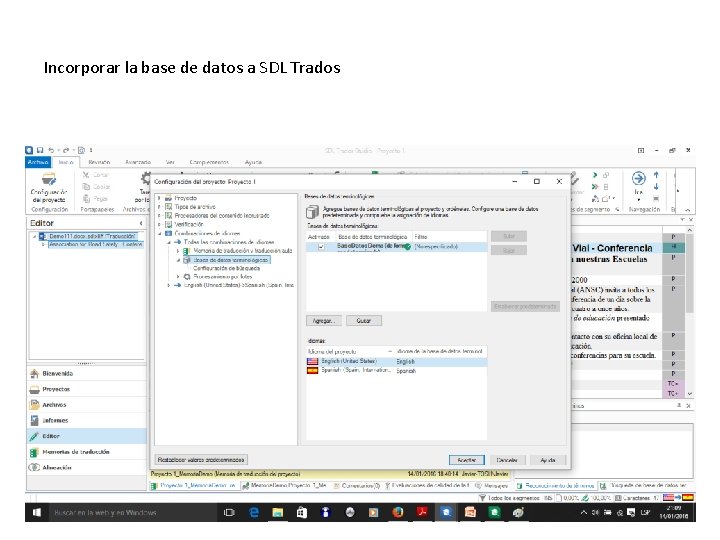Open the Proyectos view from sidebar
720x540 pixels.
87,389
